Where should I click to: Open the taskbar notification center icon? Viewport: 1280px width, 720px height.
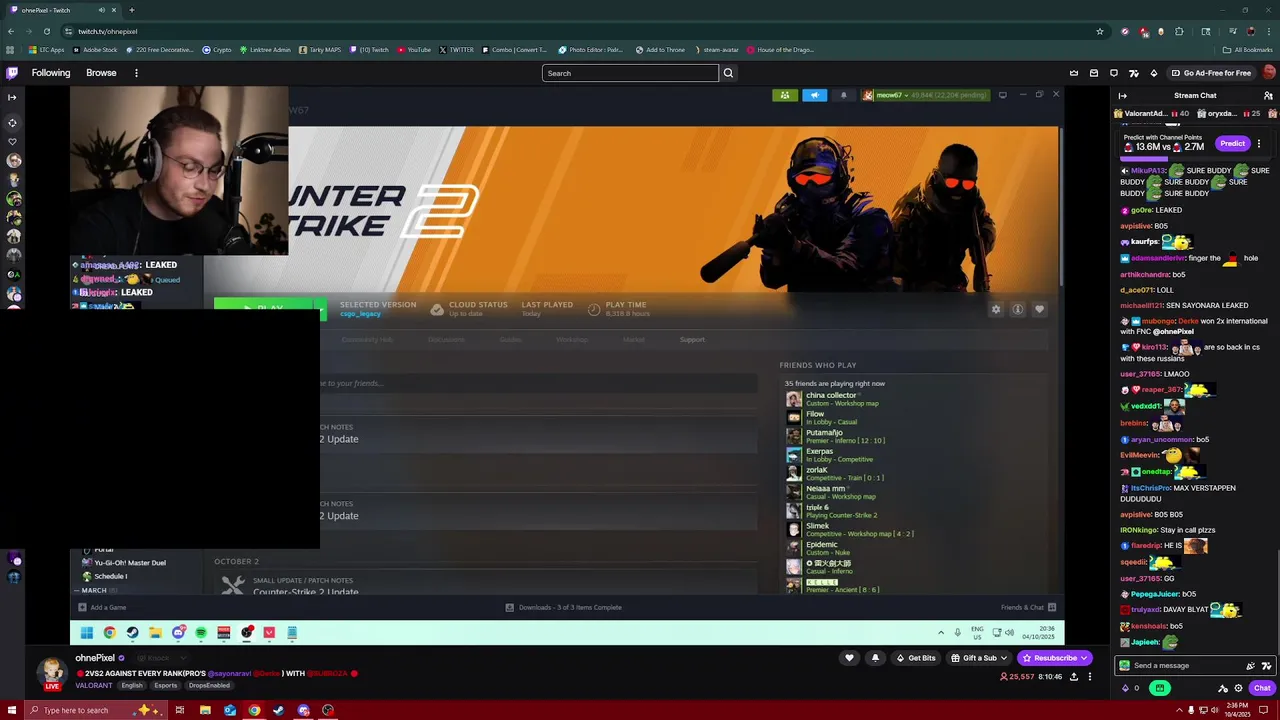pyautogui.click(x=1263, y=710)
